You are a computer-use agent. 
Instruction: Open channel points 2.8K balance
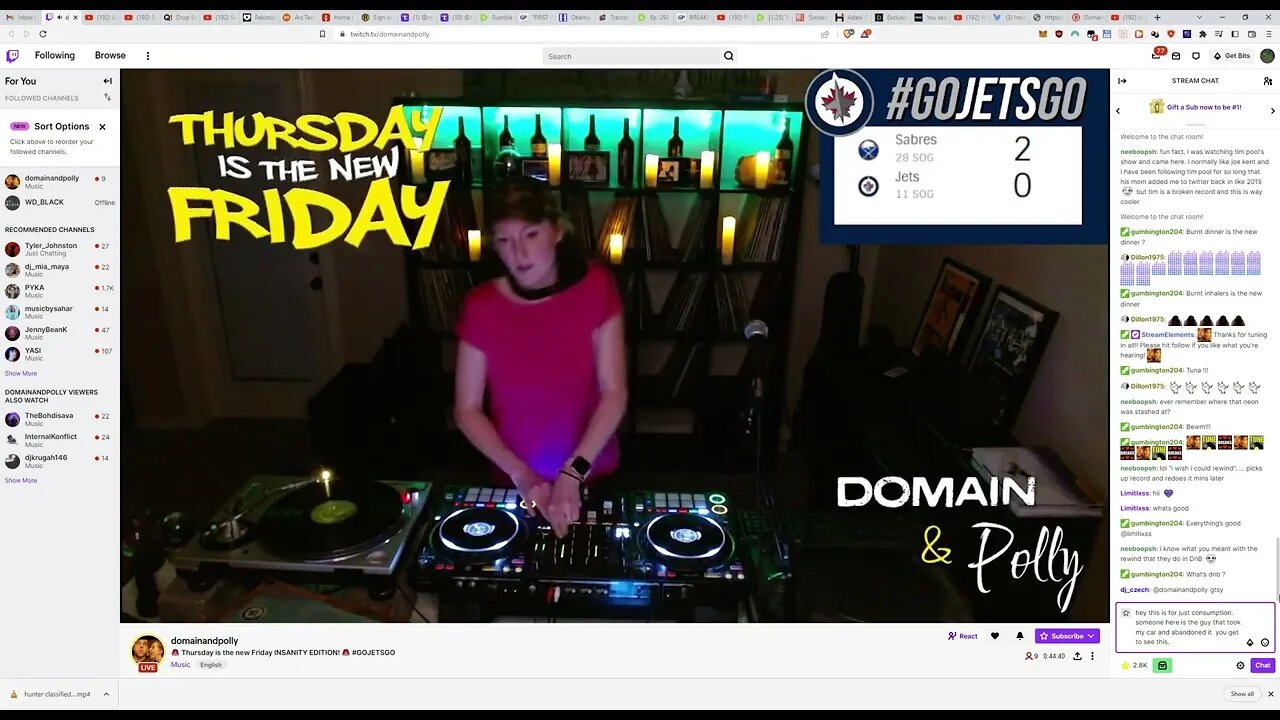click(x=1134, y=665)
